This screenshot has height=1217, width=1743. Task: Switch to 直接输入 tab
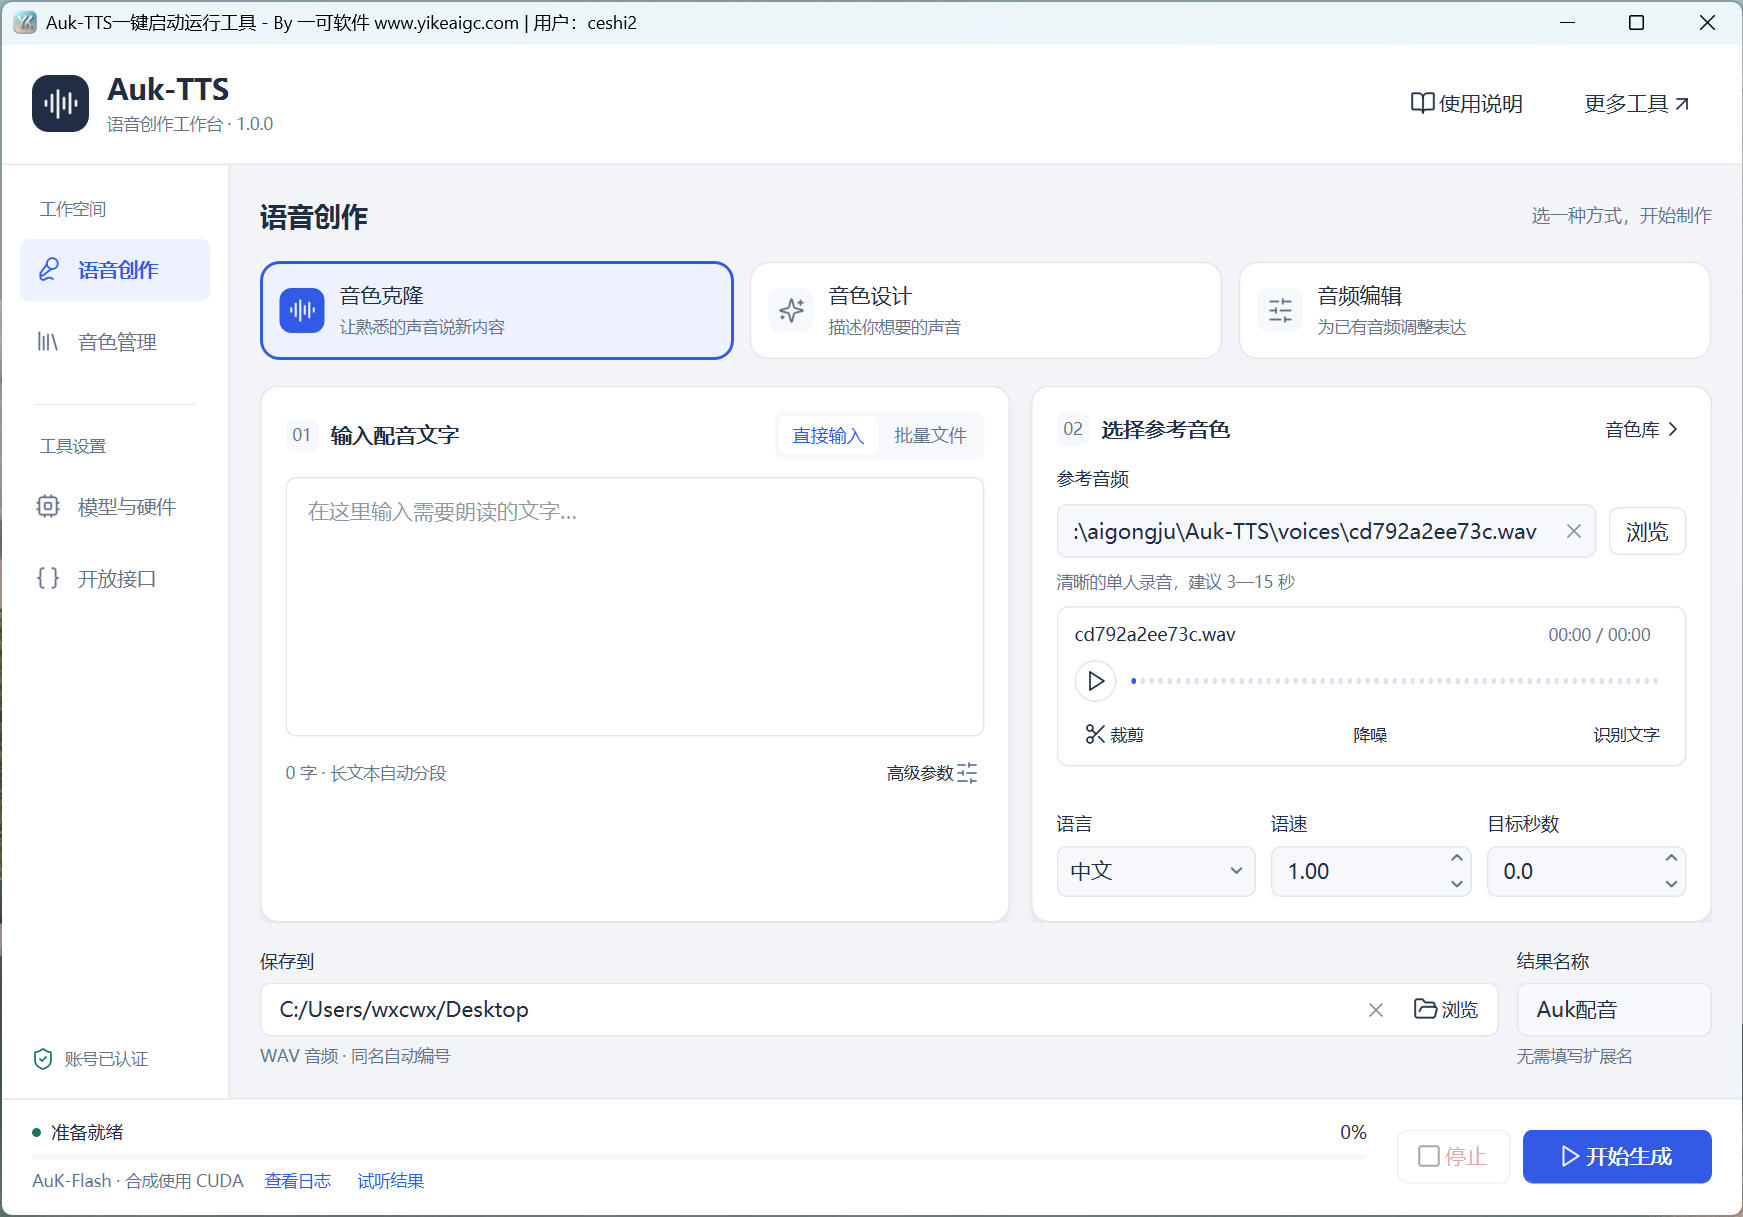point(828,435)
